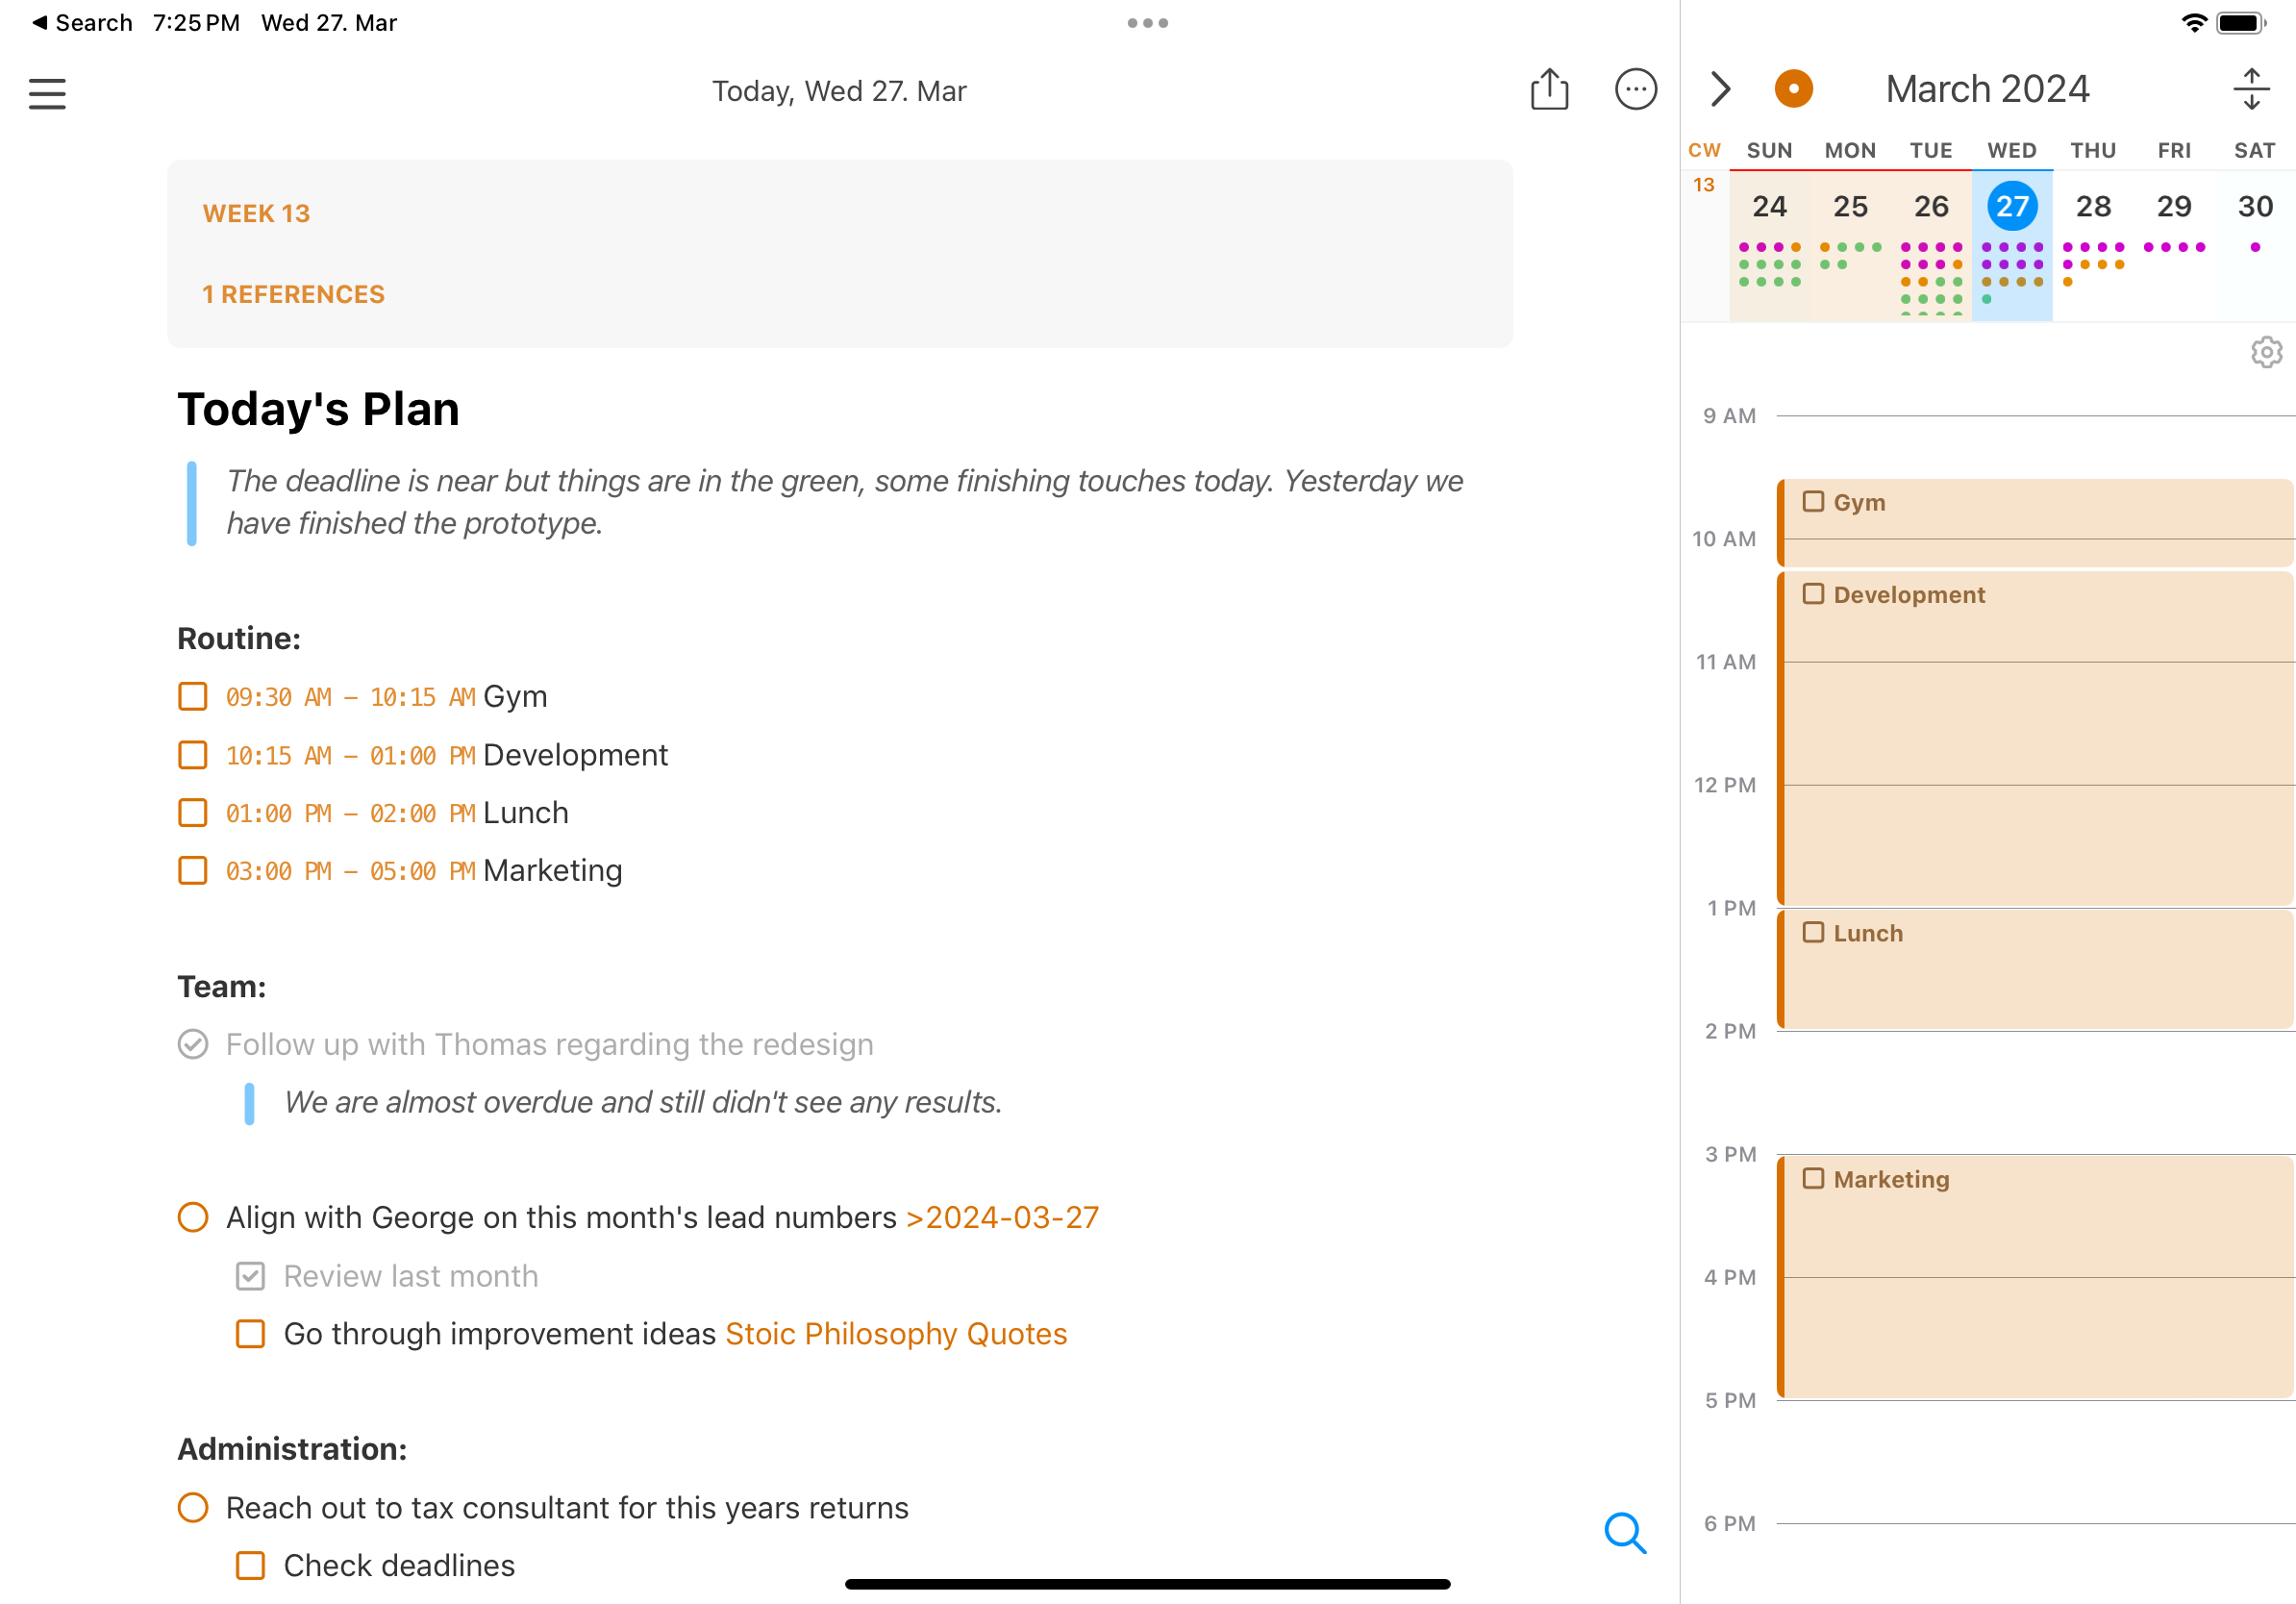The height and width of the screenshot is (1604, 2296).
Task: Collapse the calendar panel with the chevron
Action: 1722,89
